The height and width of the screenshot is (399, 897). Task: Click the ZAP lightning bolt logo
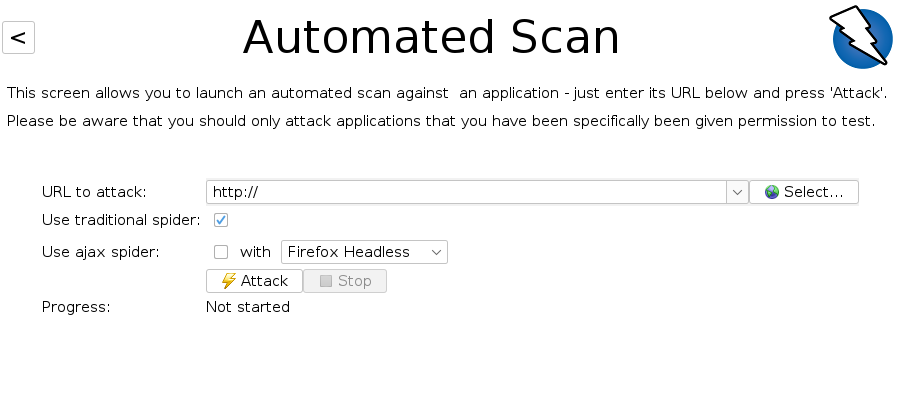pyautogui.click(x=861, y=37)
